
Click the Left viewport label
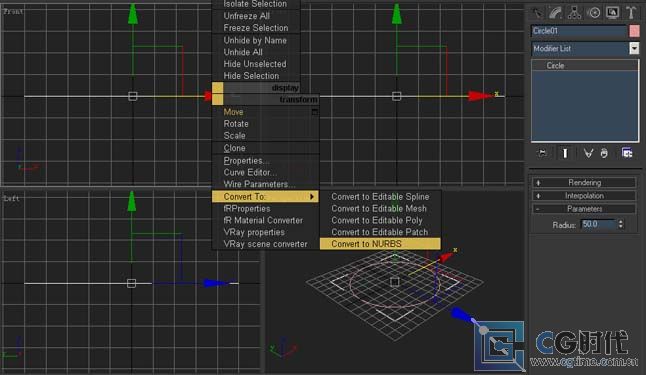pyautogui.click(x=11, y=198)
